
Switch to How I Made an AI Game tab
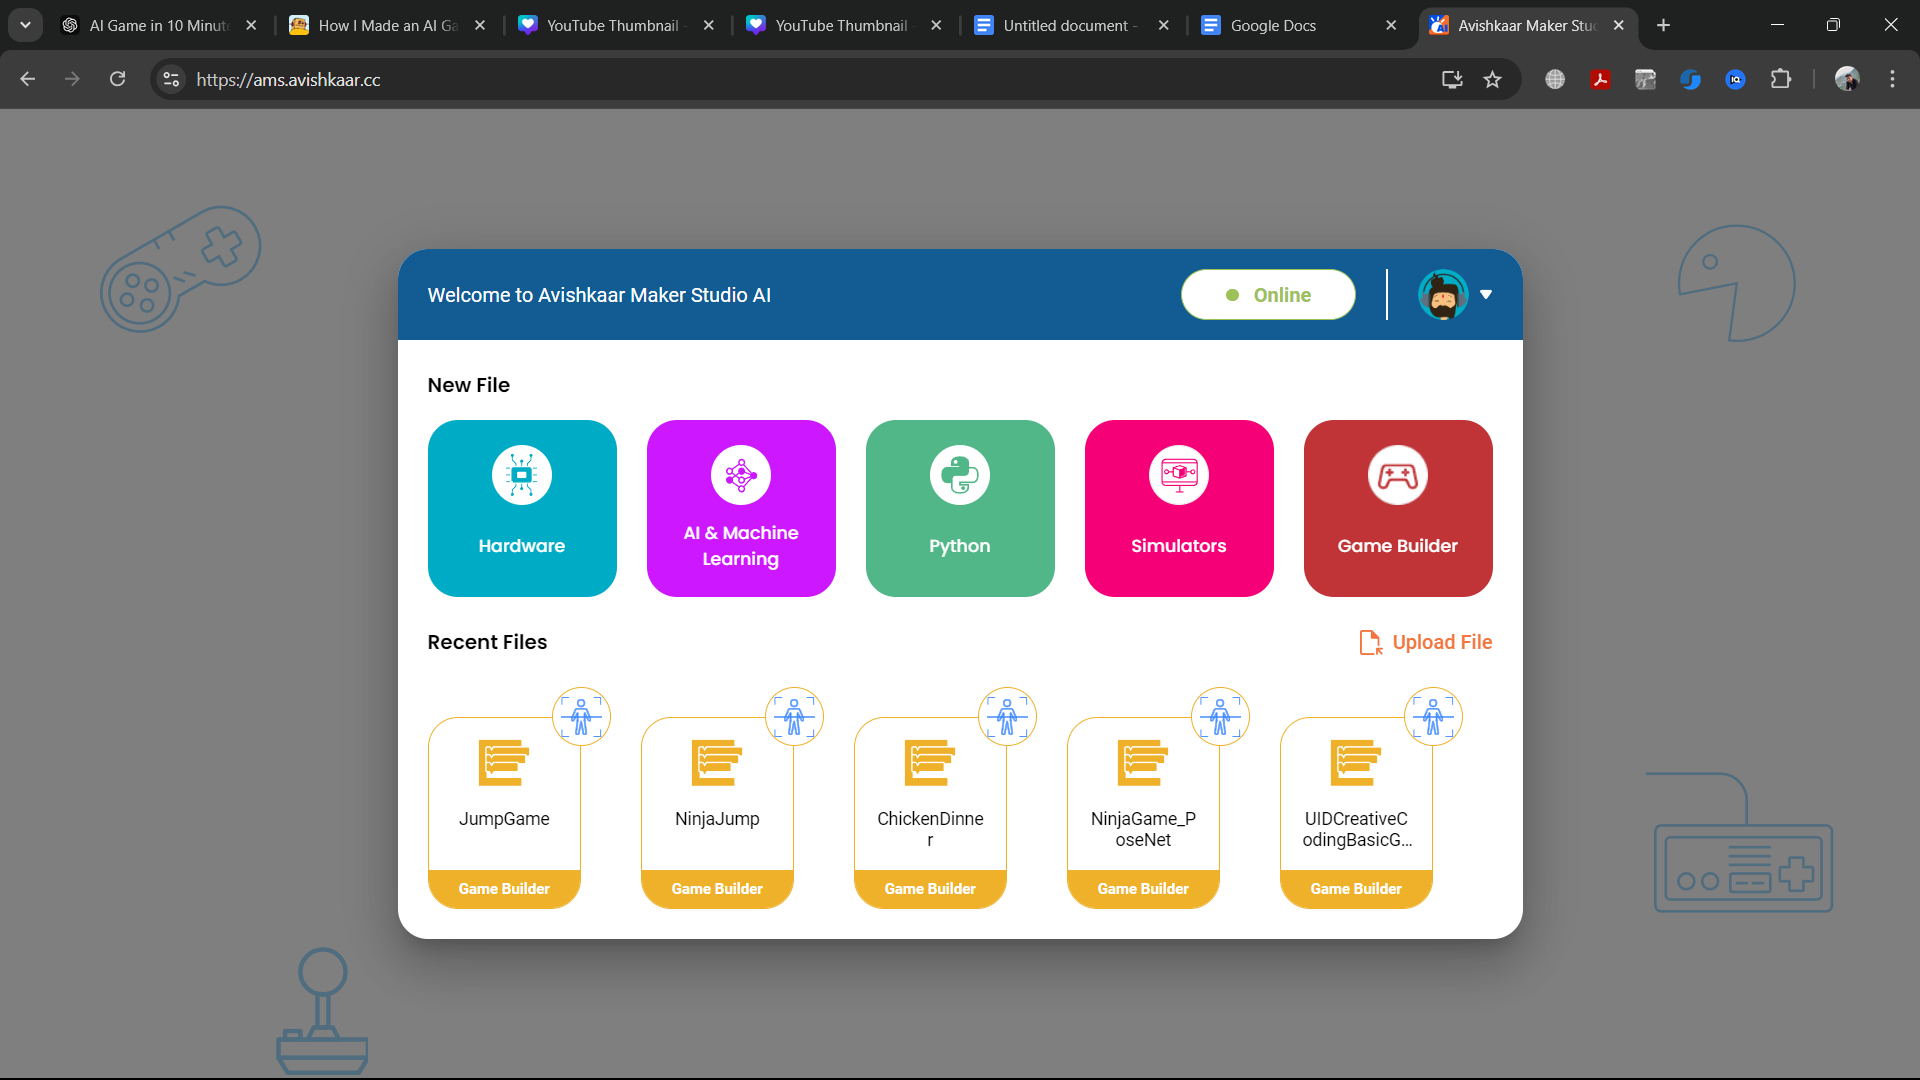pyautogui.click(x=386, y=26)
